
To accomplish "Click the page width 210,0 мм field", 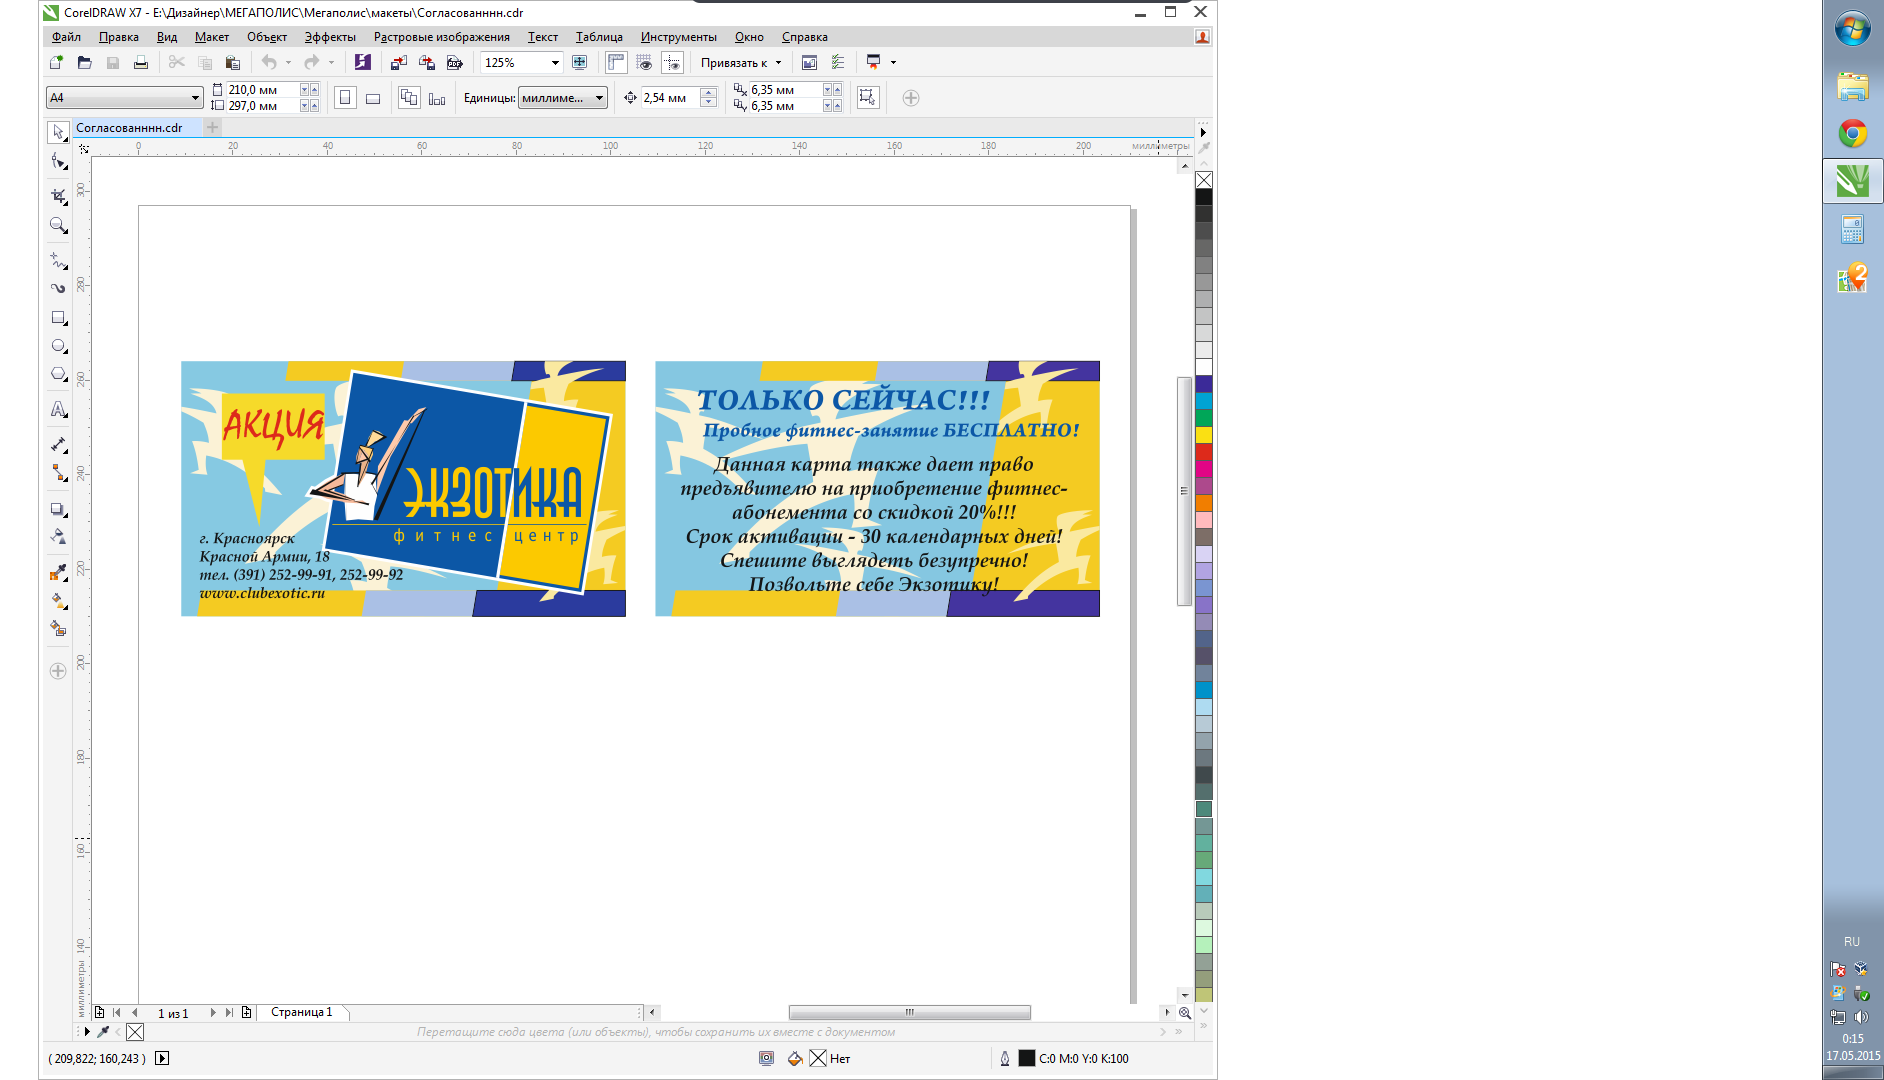I will pyautogui.click(x=263, y=90).
